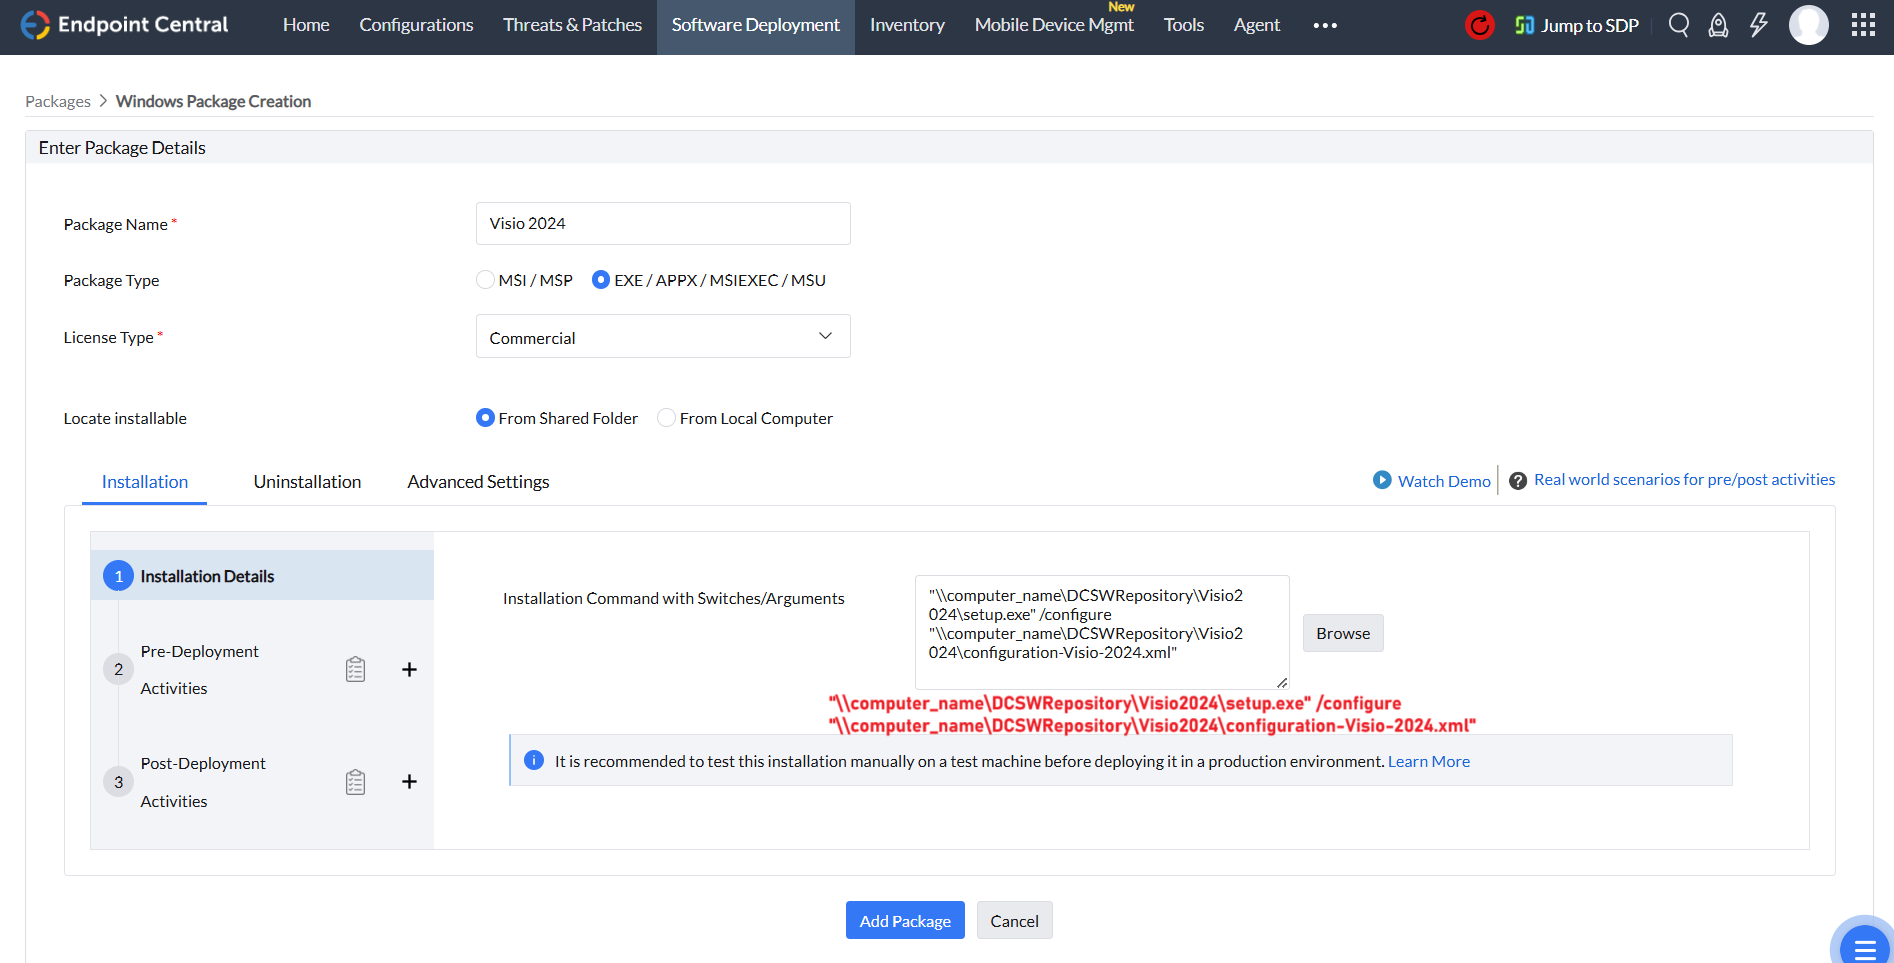Click the lightning bolt quick actions icon

[x=1759, y=25]
